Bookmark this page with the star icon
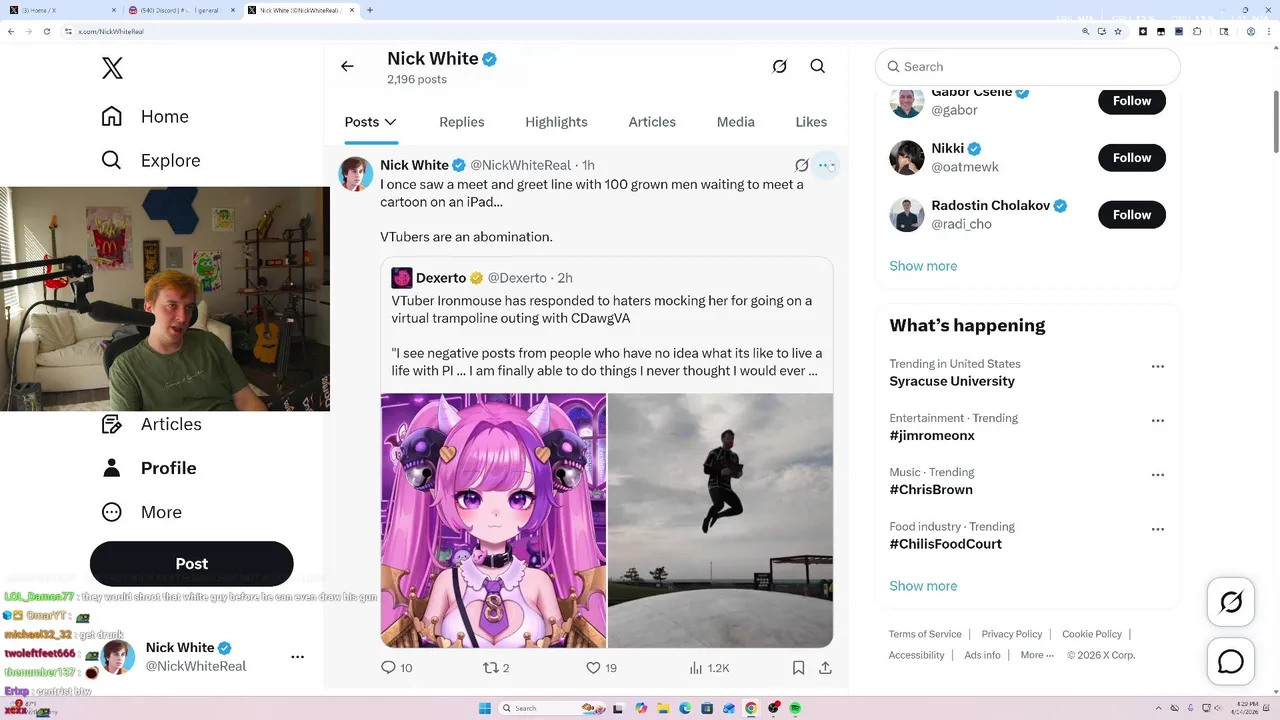The image size is (1280, 720). pyautogui.click(x=1118, y=31)
